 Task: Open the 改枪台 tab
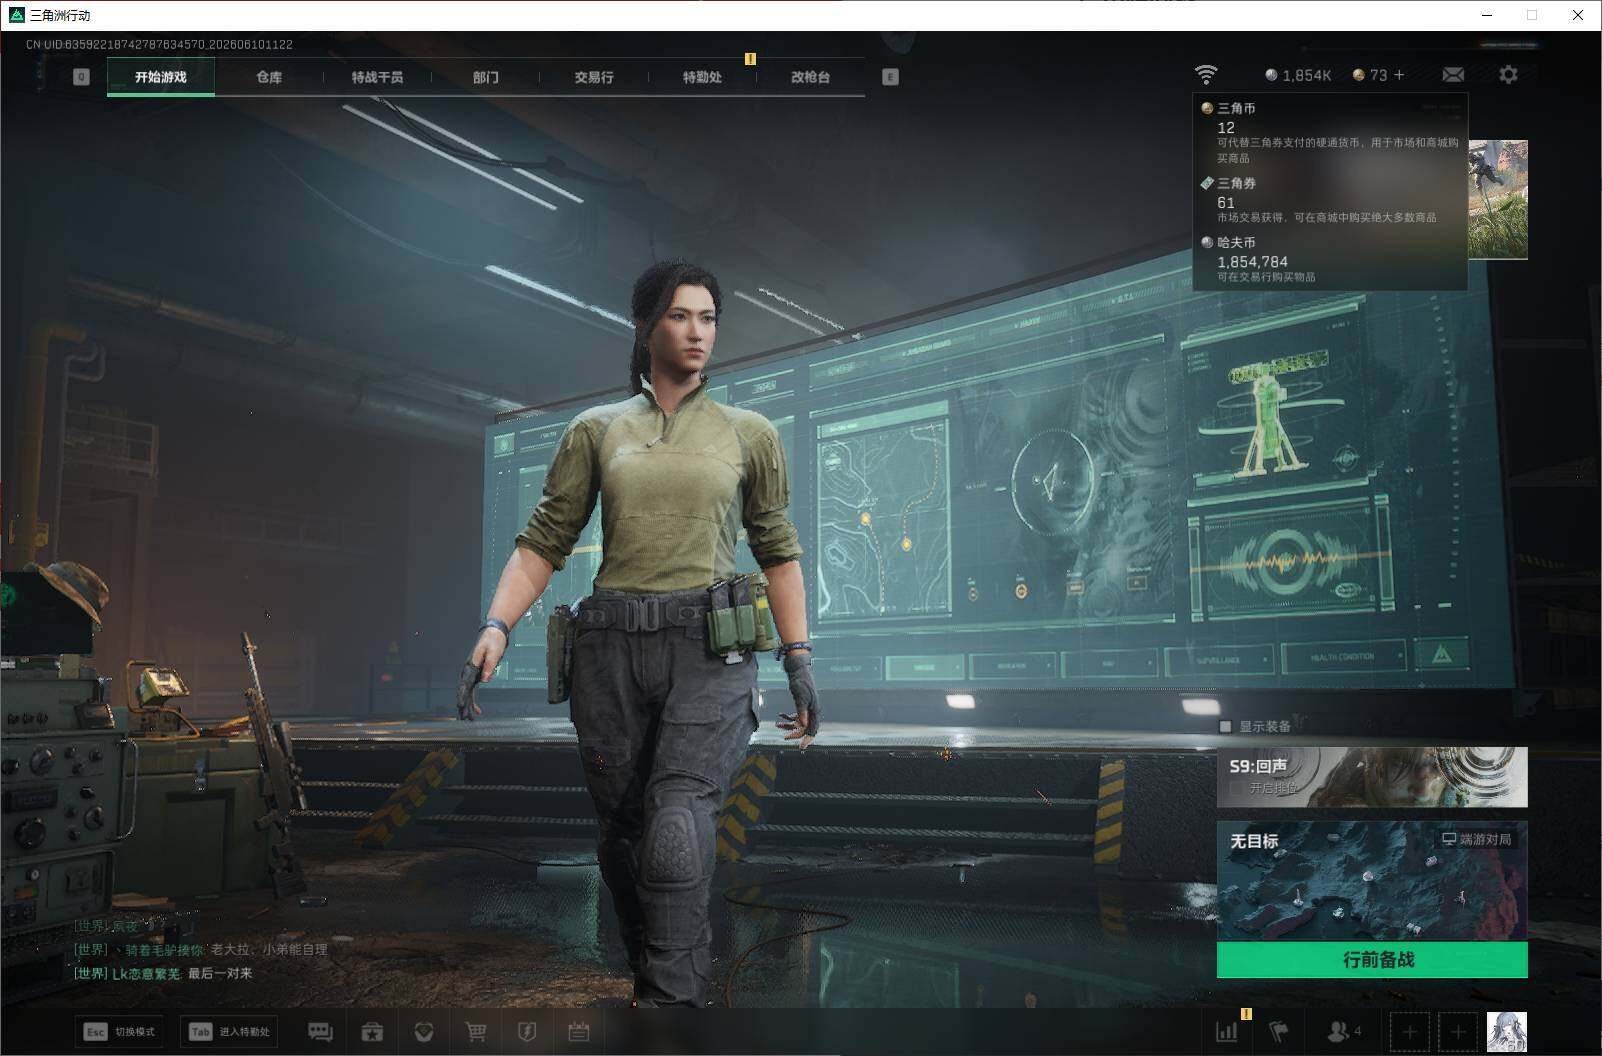coord(810,77)
